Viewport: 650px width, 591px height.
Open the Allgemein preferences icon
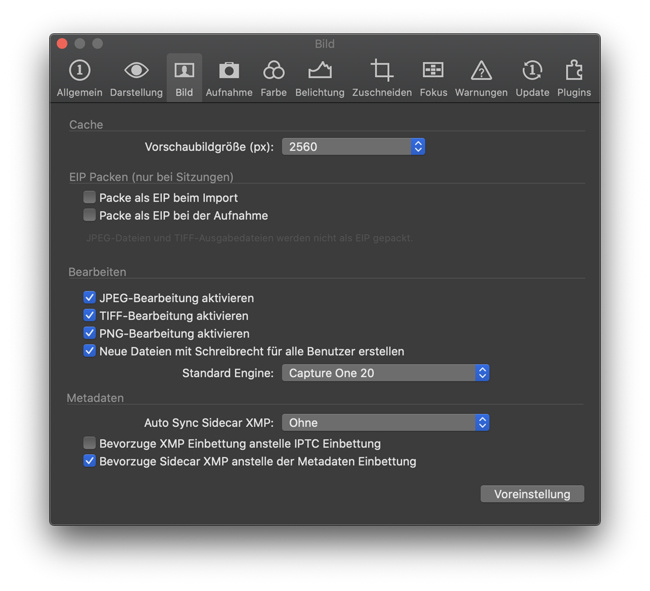coord(78,71)
